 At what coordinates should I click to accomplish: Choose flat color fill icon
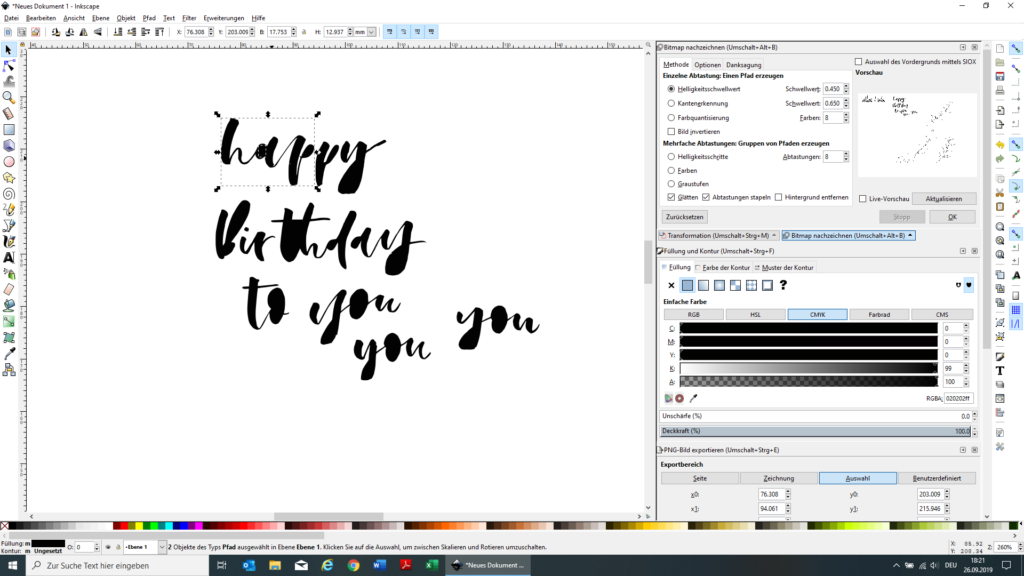tap(688, 286)
